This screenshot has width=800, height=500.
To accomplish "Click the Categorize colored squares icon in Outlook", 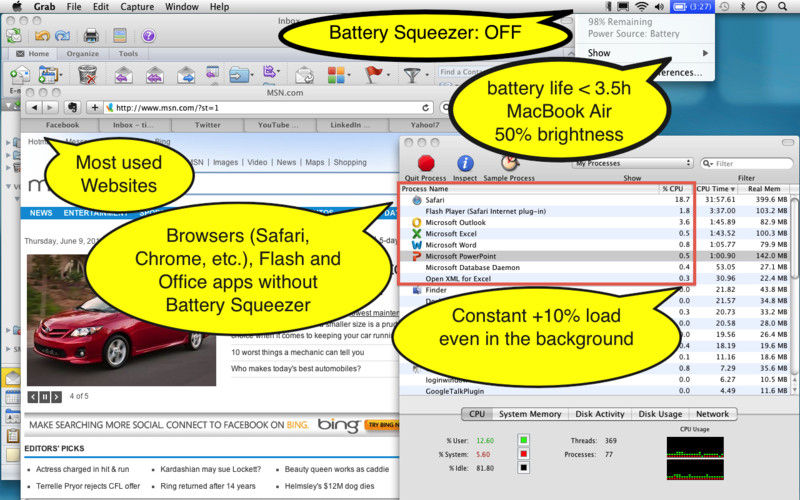I will click(336, 75).
